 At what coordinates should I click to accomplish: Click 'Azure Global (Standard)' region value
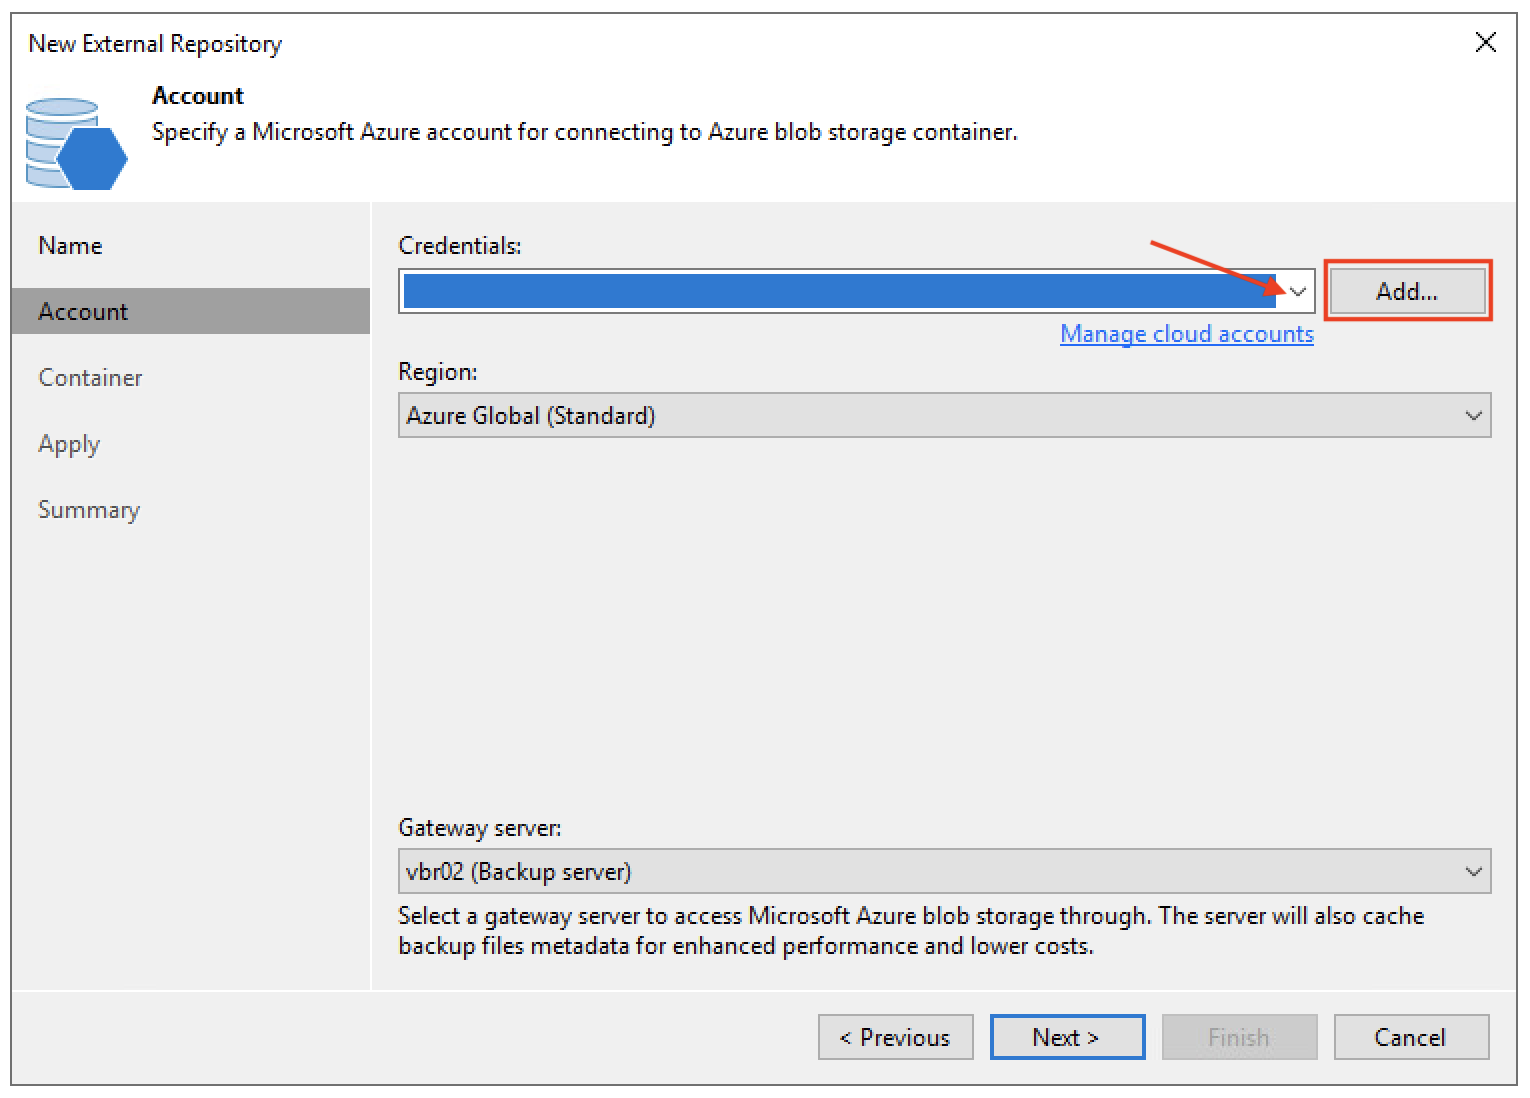pyautogui.click(x=531, y=415)
